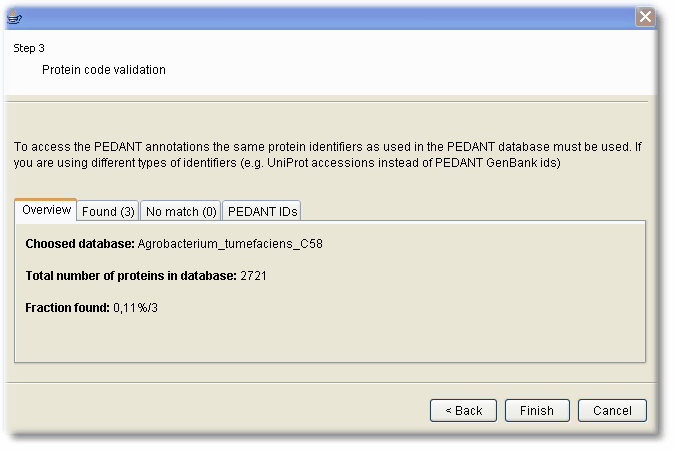Select the No match (0) tab
Image resolution: width=674 pixels, height=450 pixels.
[181, 211]
